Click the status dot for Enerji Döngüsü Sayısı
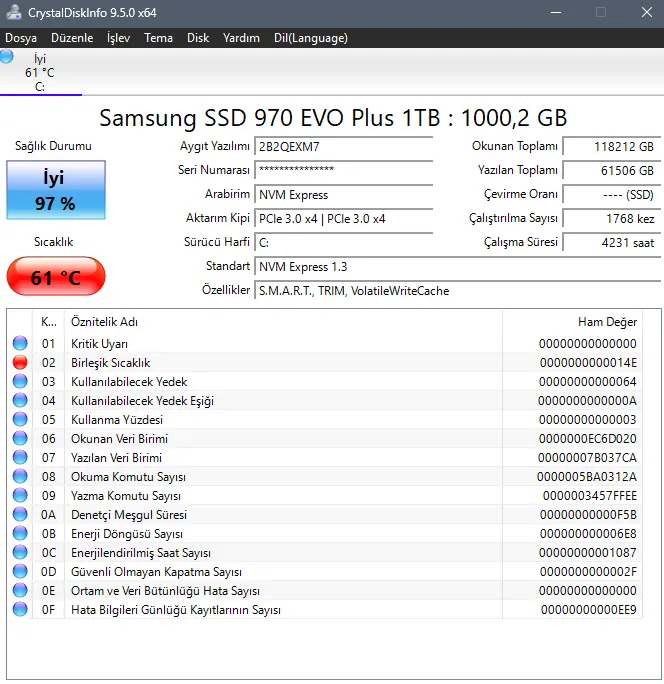 coord(20,533)
